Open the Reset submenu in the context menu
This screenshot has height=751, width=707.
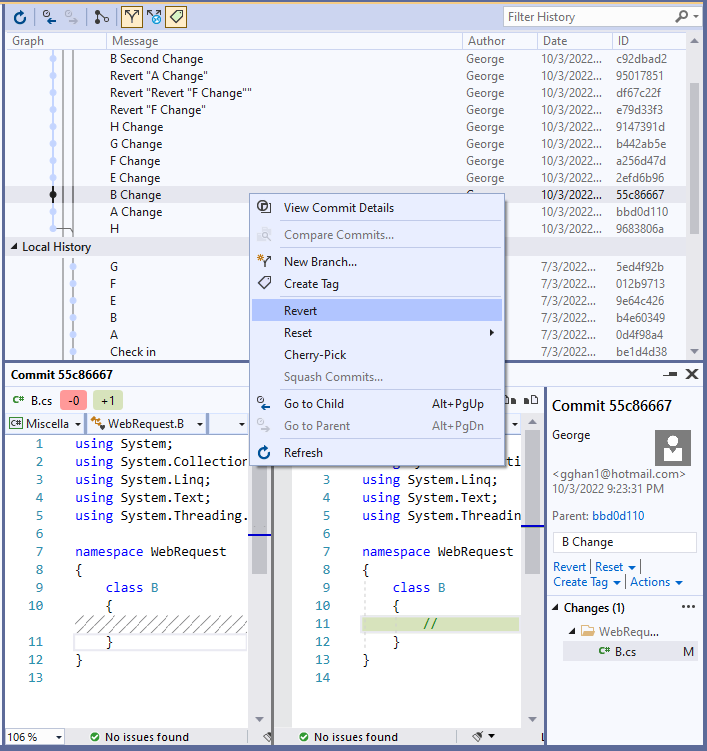point(376,333)
